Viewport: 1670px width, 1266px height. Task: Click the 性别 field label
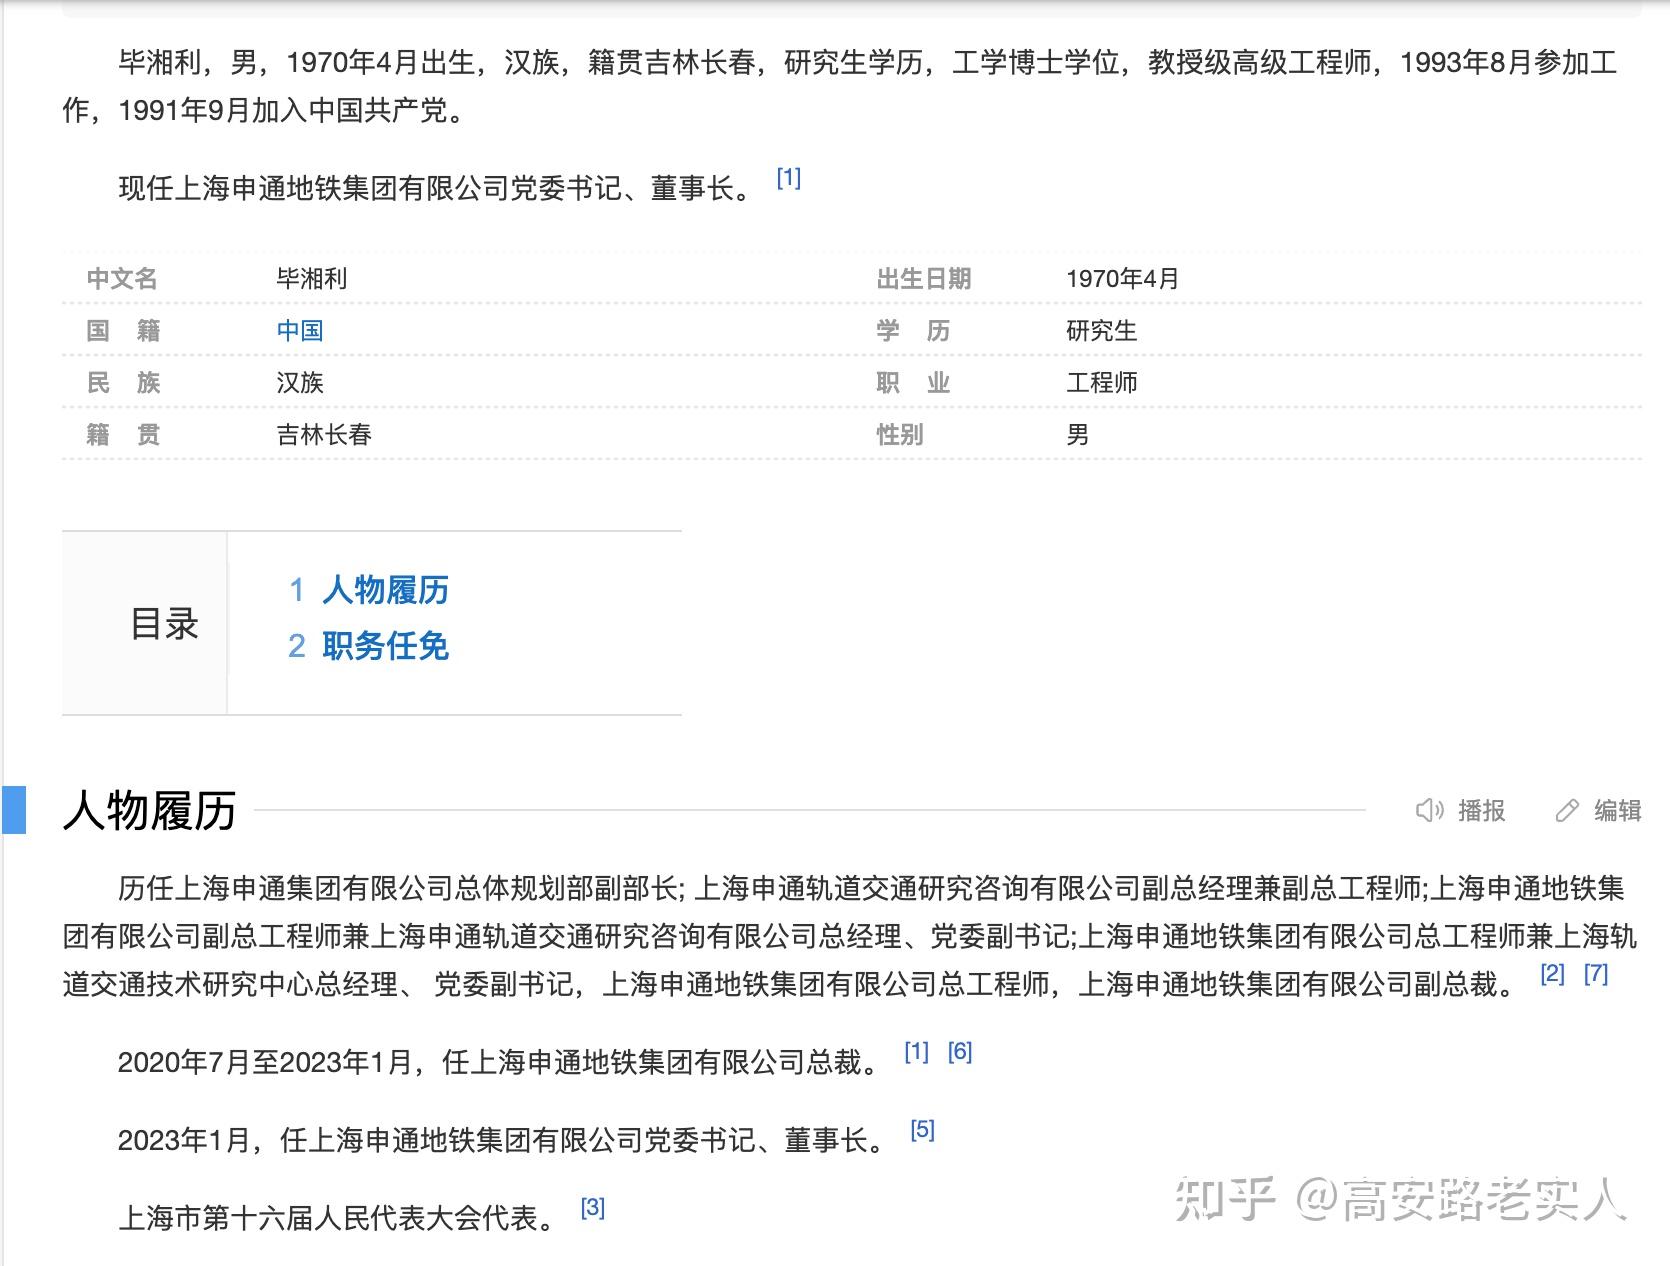900,435
